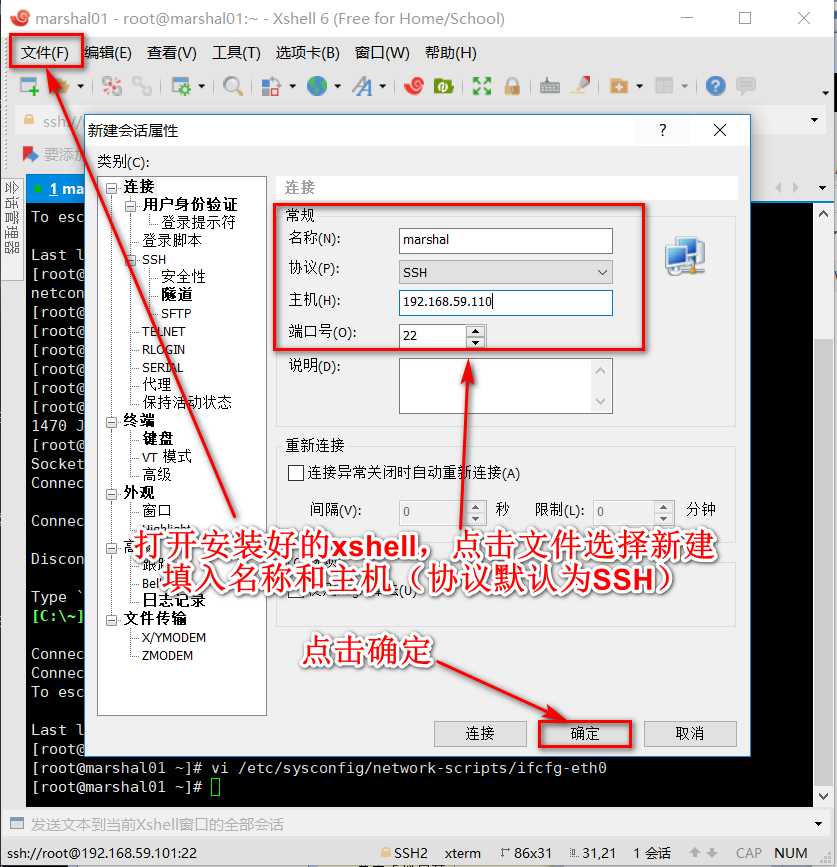
Task: Click the 说明 description text box
Action: point(506,386)
